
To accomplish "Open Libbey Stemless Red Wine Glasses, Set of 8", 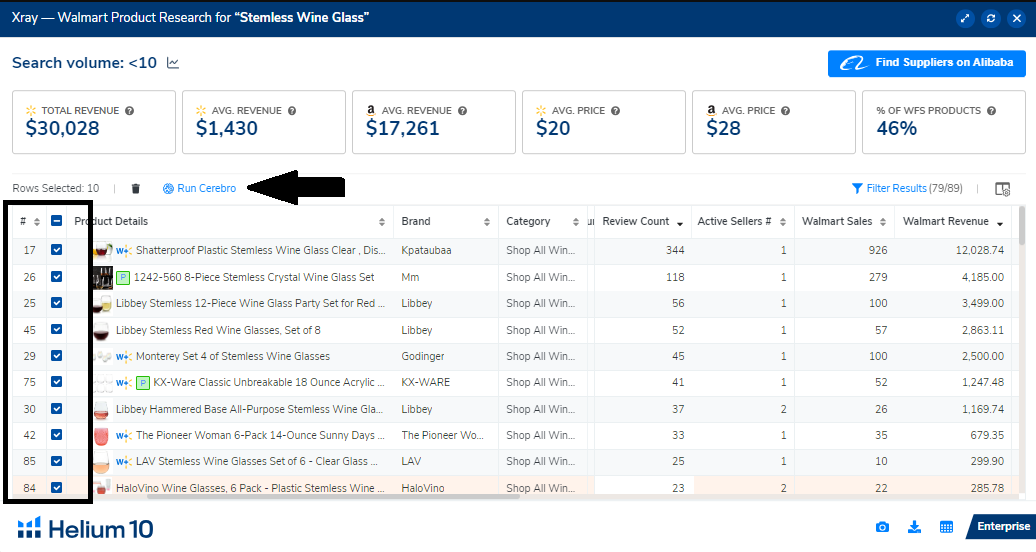I will point(218,330).
